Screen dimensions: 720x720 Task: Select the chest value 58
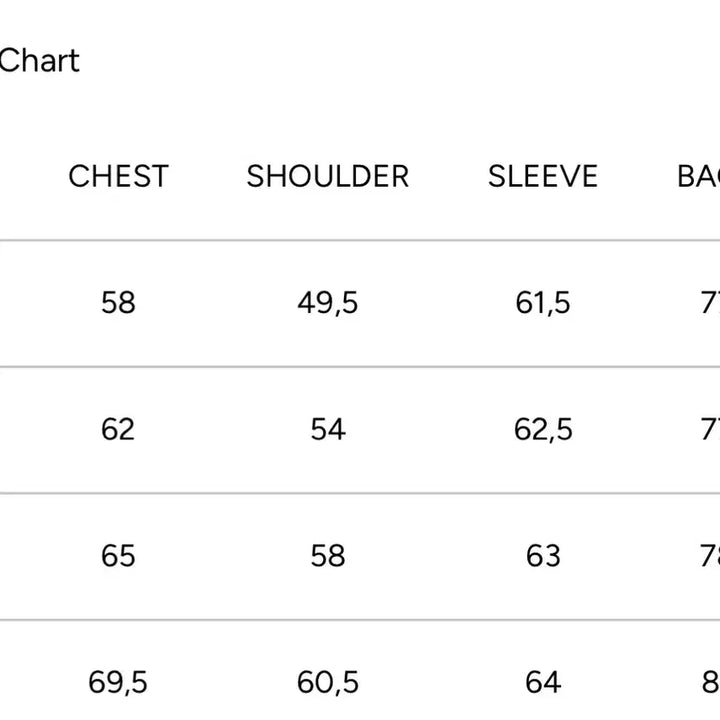pos(118,302)
